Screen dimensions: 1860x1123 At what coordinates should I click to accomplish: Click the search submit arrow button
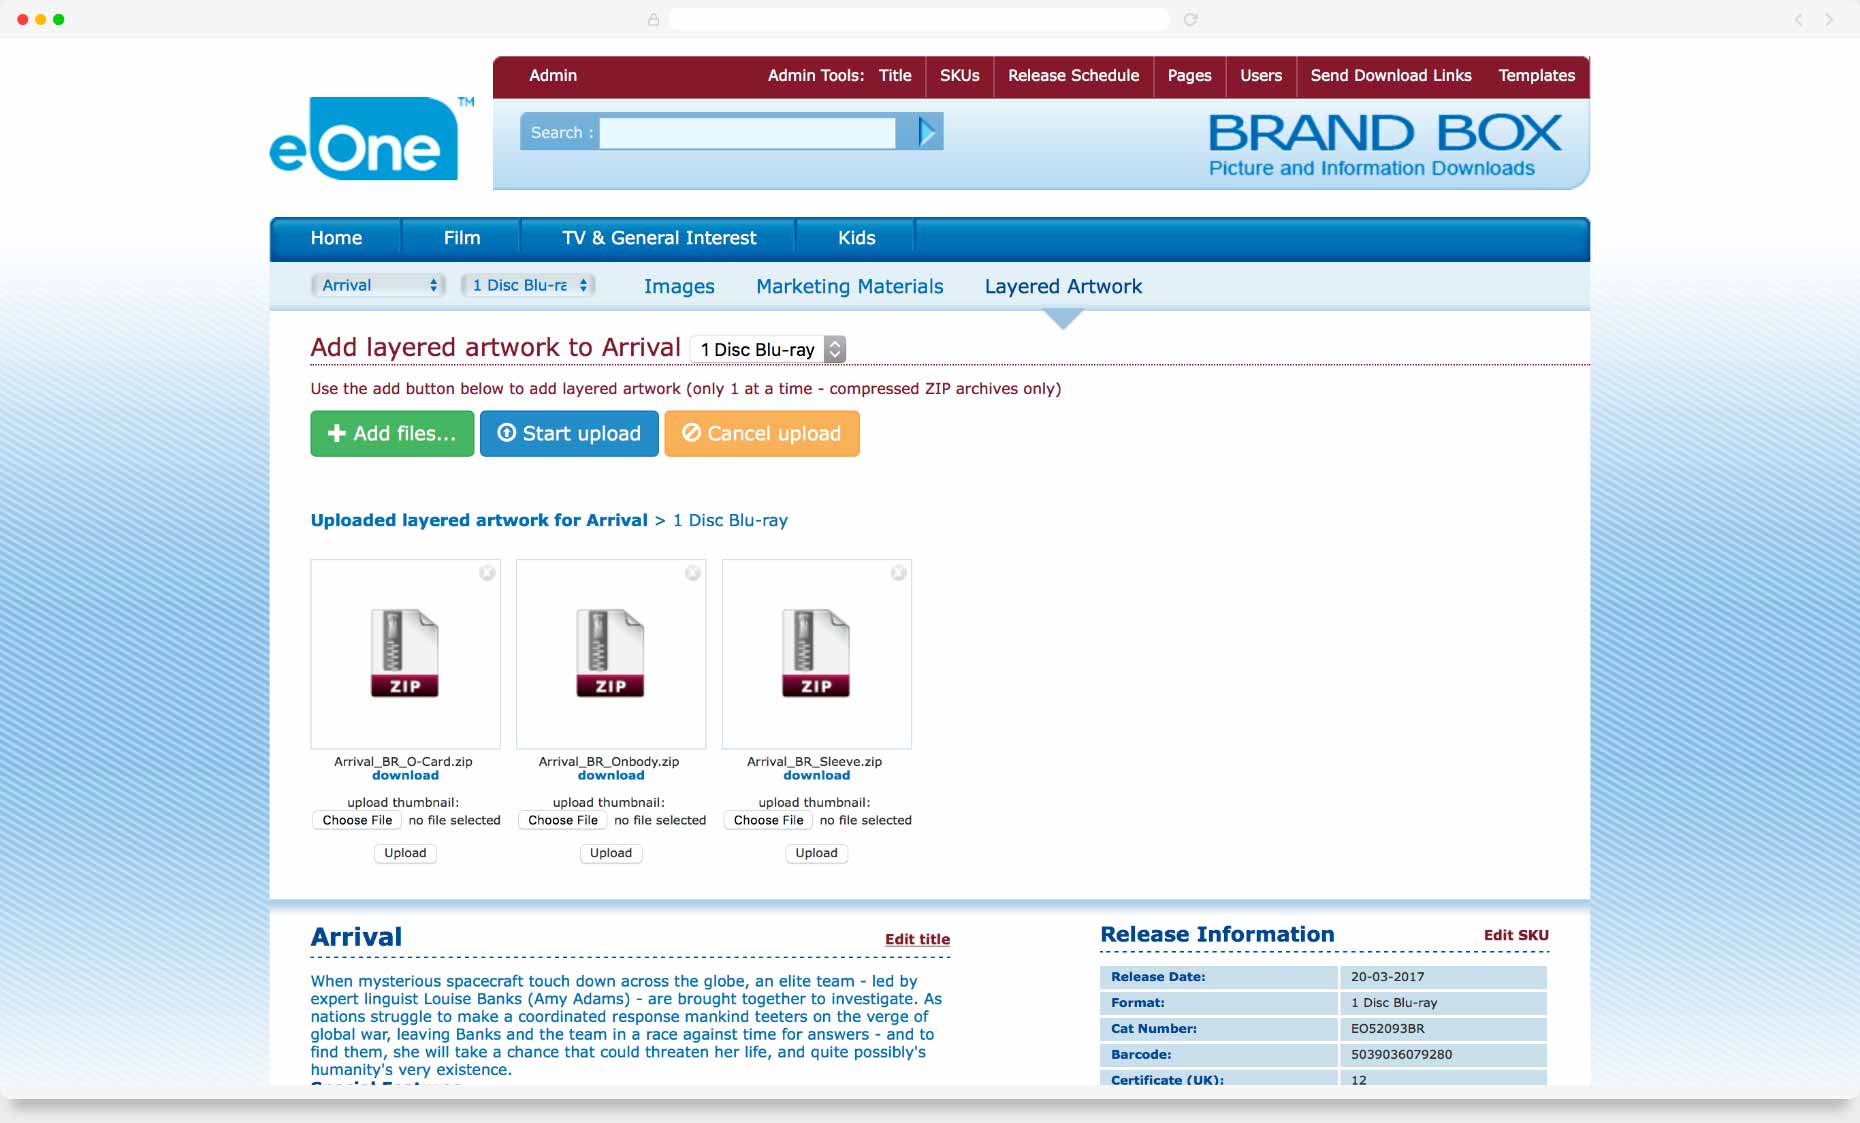927,132
